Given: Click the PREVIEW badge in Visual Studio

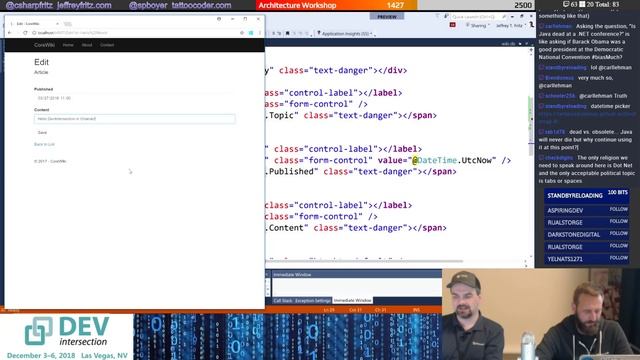Looking at the screenshot, I should [x=387, y=17].
